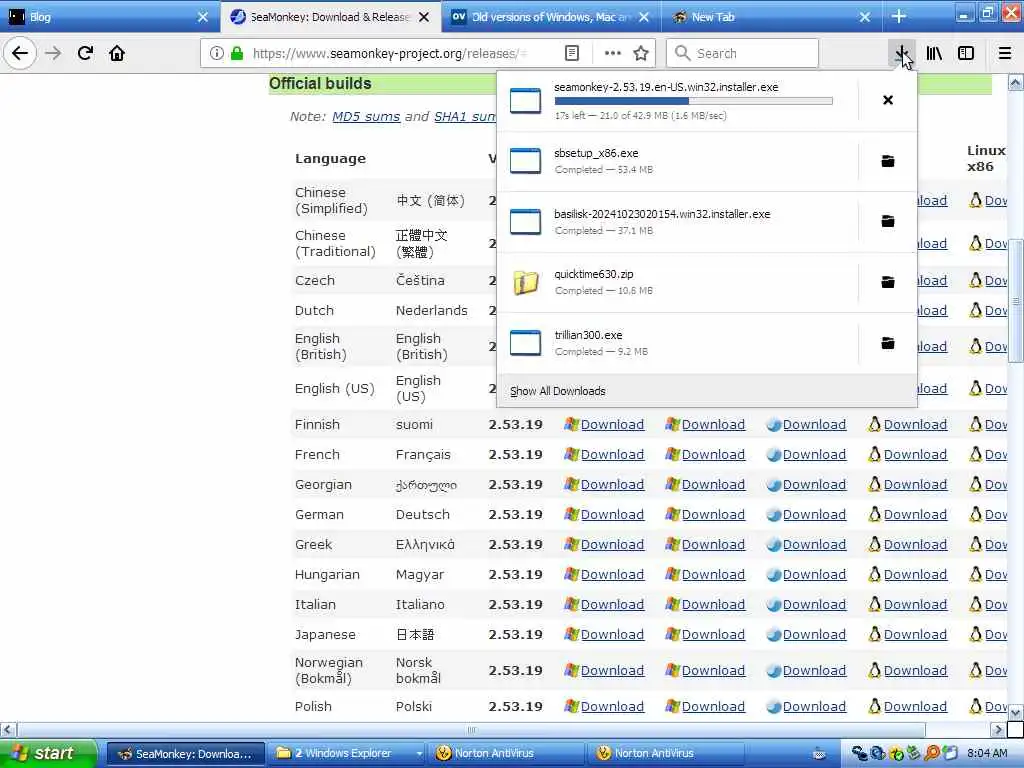Close the SeaMonkey Download tab
This screenshot has width=1024, height=768.
(424, 17)
